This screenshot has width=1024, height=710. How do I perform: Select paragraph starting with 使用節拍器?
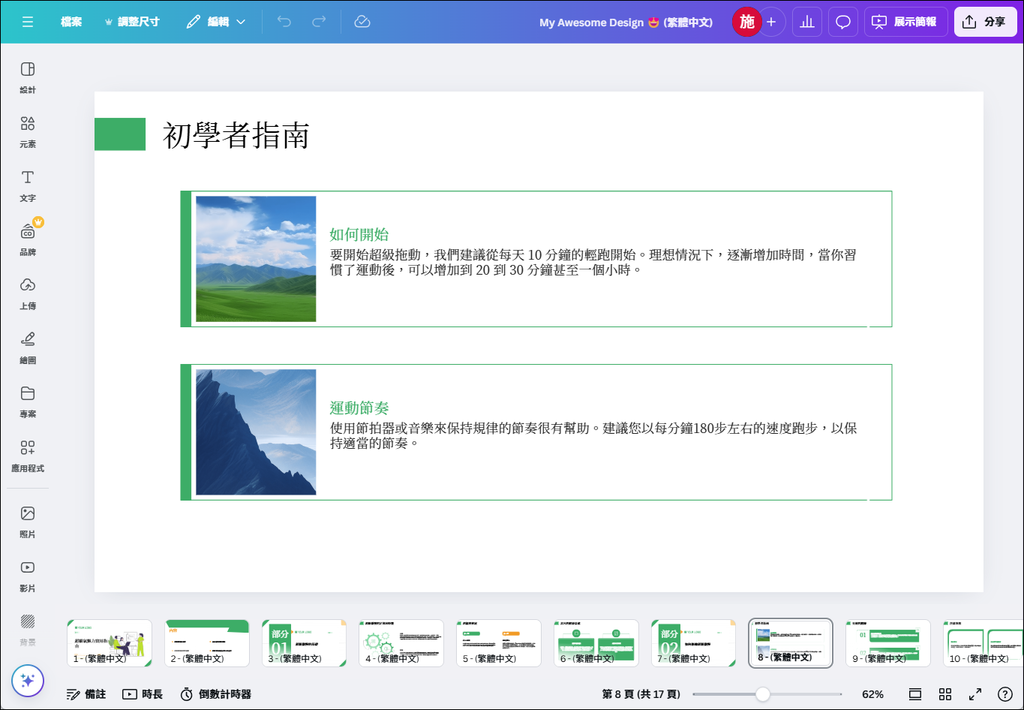593,436
